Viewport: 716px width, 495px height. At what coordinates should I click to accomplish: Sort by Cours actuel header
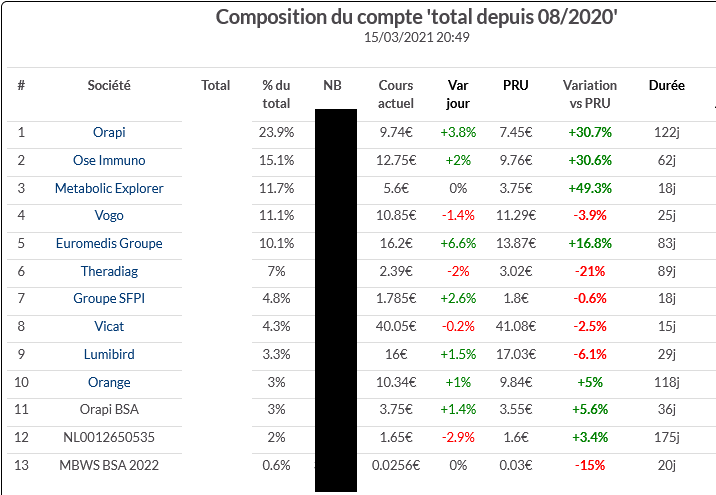(x=396, y=94)
